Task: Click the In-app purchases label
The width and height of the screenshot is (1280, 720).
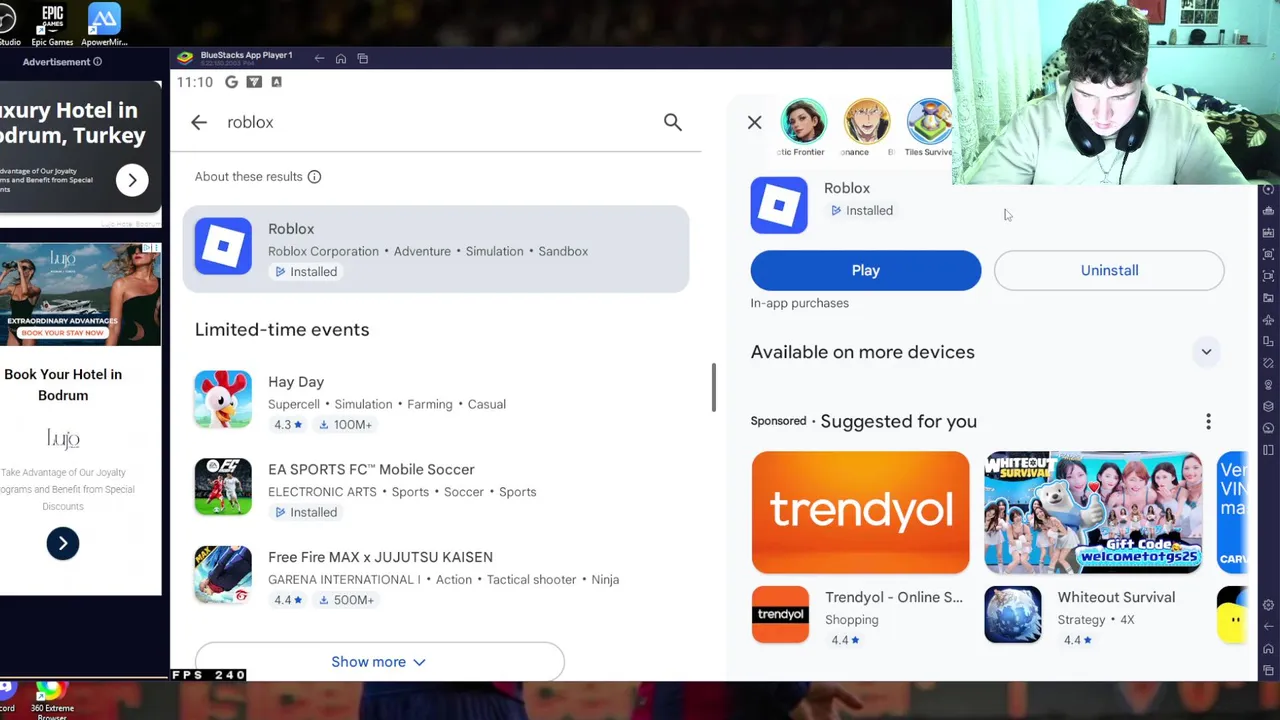Action: coord(799,303)
